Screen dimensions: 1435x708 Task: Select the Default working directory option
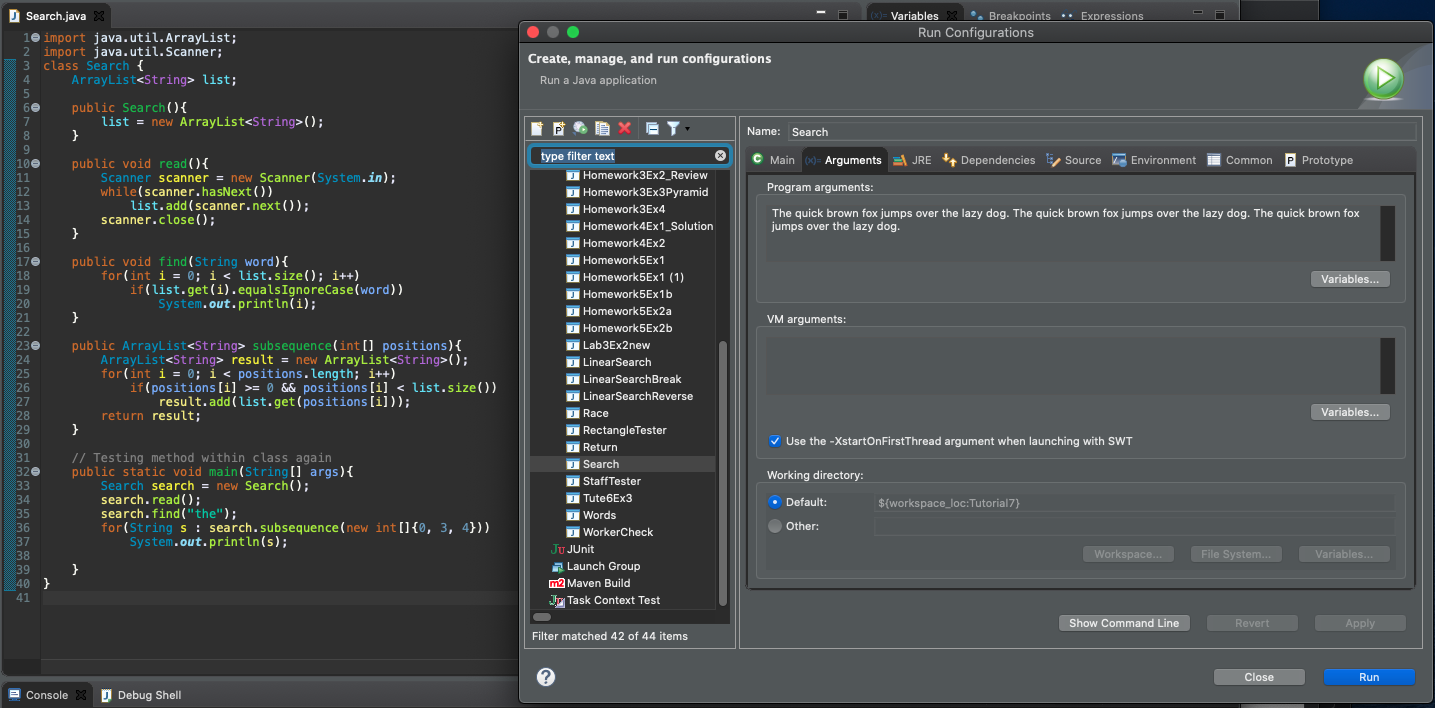775,502
